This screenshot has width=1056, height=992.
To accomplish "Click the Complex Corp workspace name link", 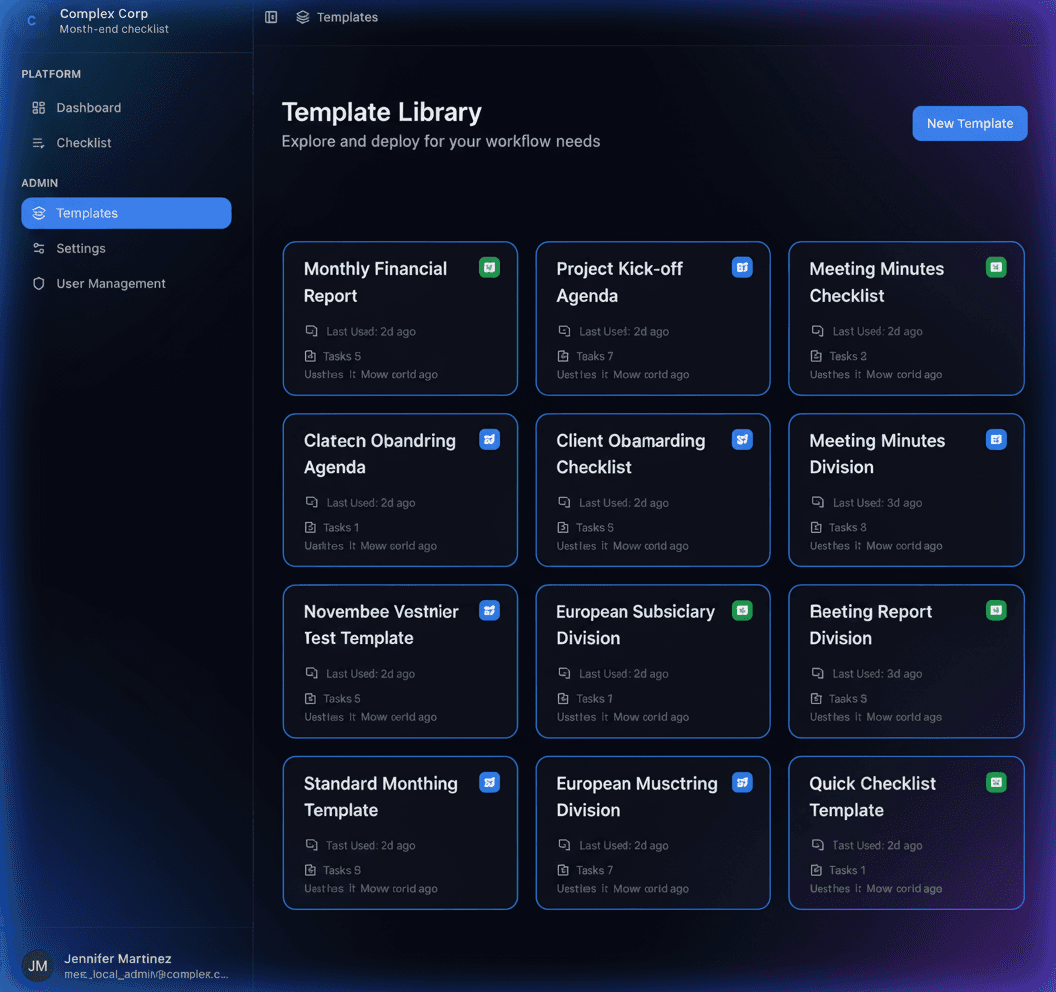I will click(x=104, y=13).
